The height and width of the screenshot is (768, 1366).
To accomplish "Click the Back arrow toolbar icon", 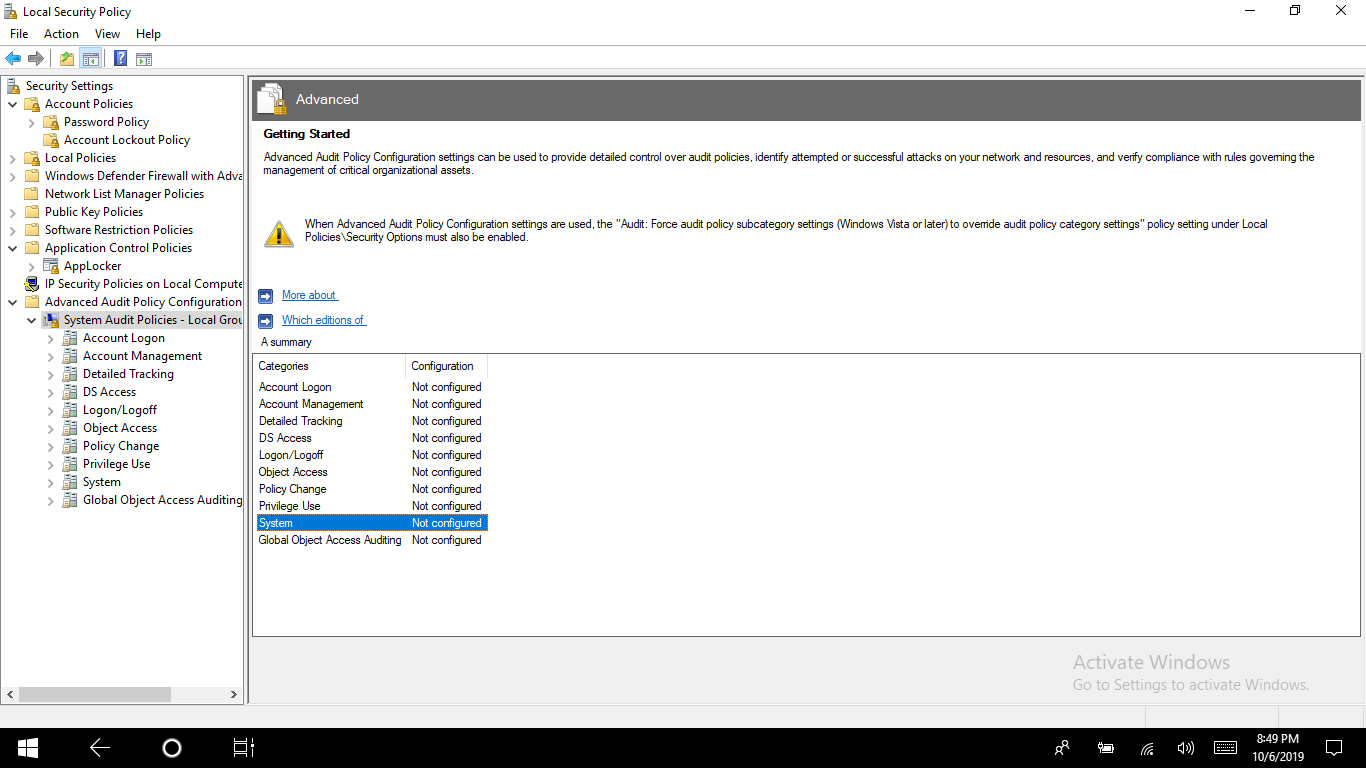I will [13, 59].
